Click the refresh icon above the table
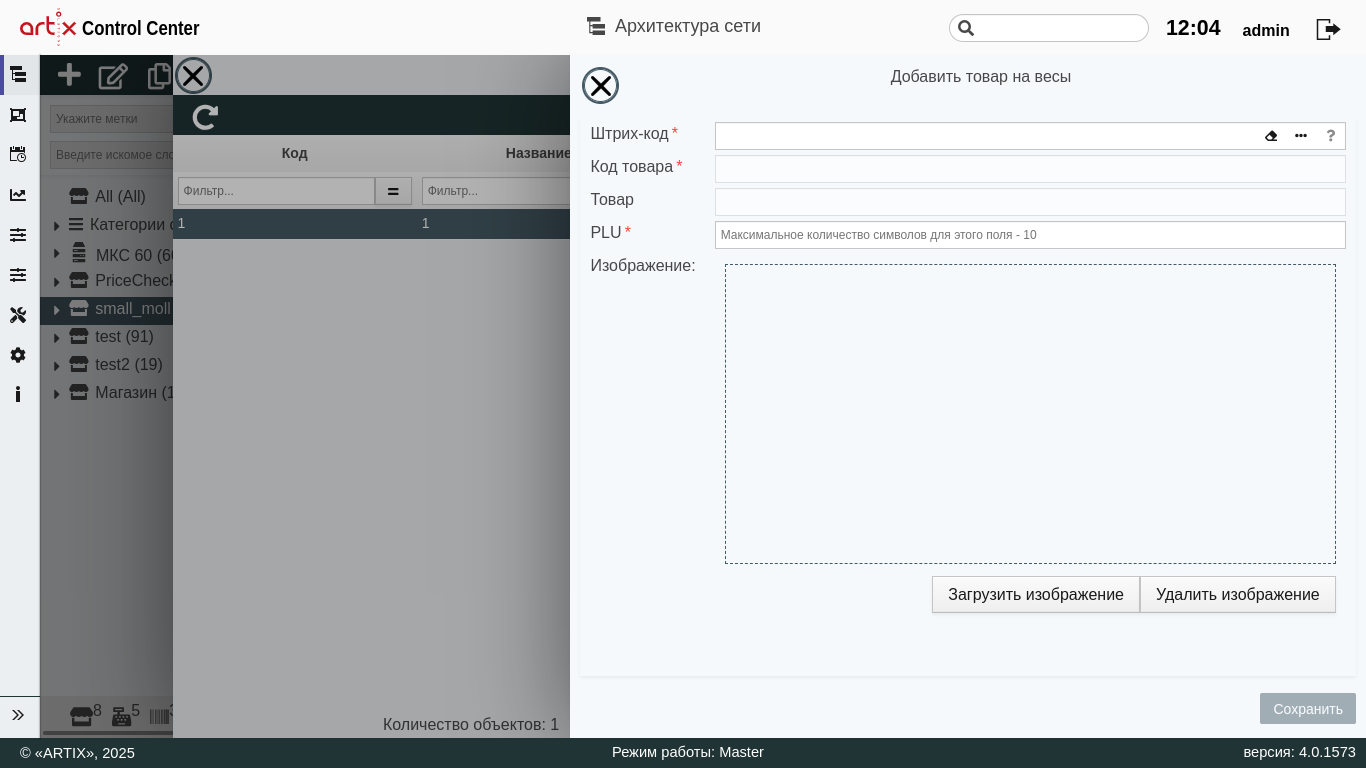This screenshot has height=768, width=1366. [x=205, y=117]
